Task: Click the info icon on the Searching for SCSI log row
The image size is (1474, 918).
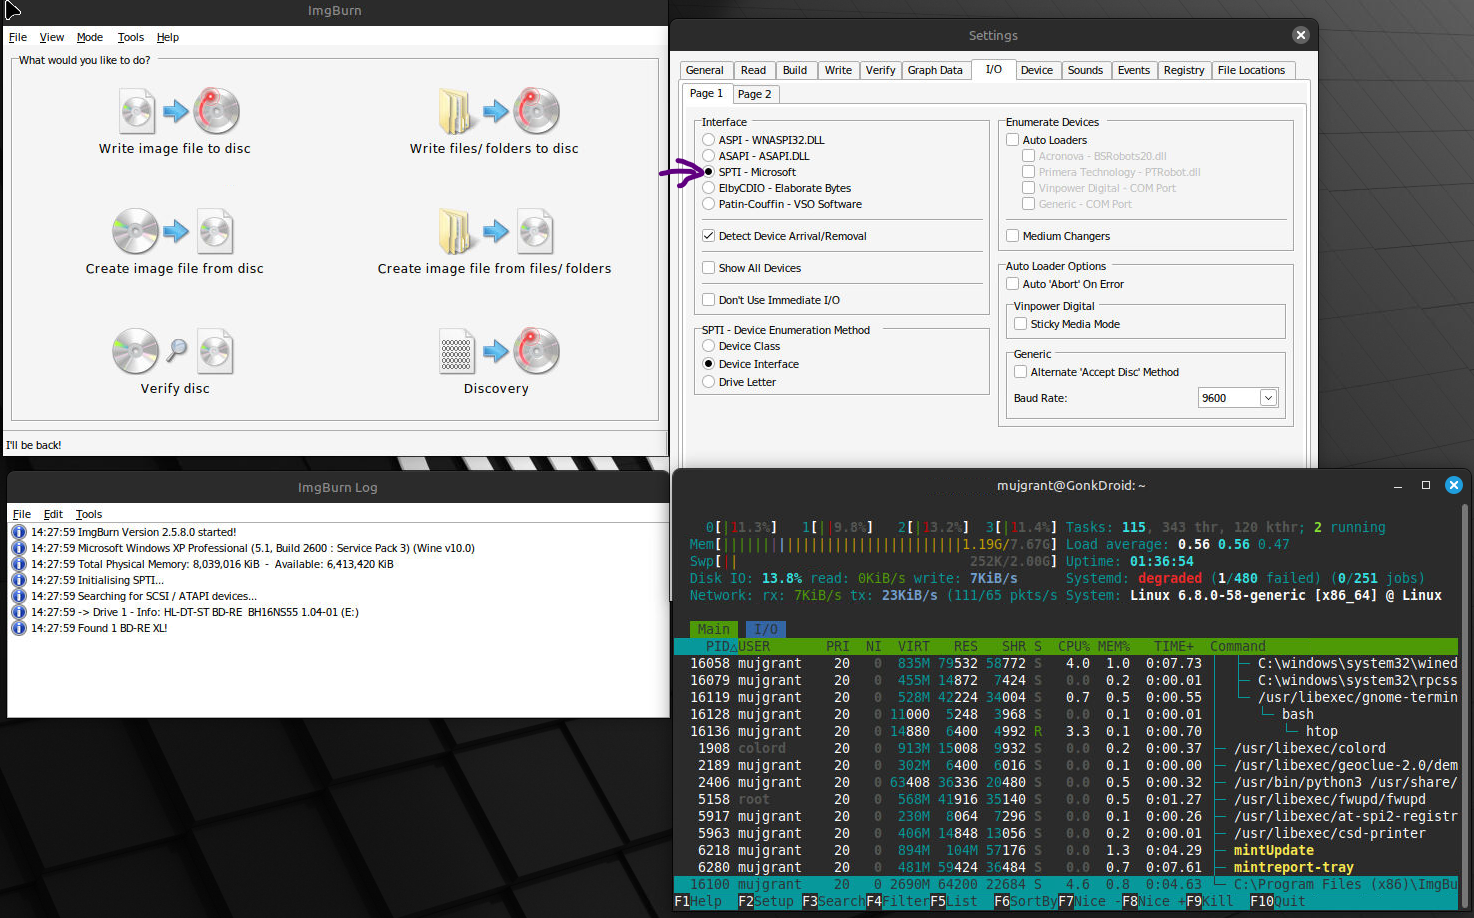Action: click(x=18, y=596)
